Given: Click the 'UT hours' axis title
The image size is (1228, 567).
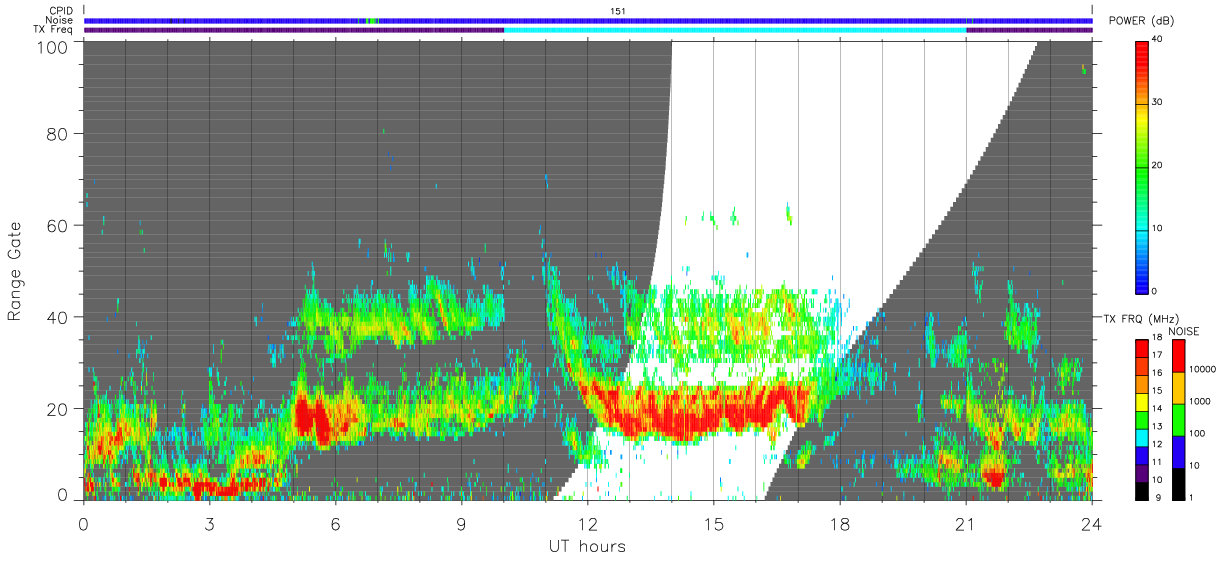Looking at the screenshot, I should pos(587,547).
